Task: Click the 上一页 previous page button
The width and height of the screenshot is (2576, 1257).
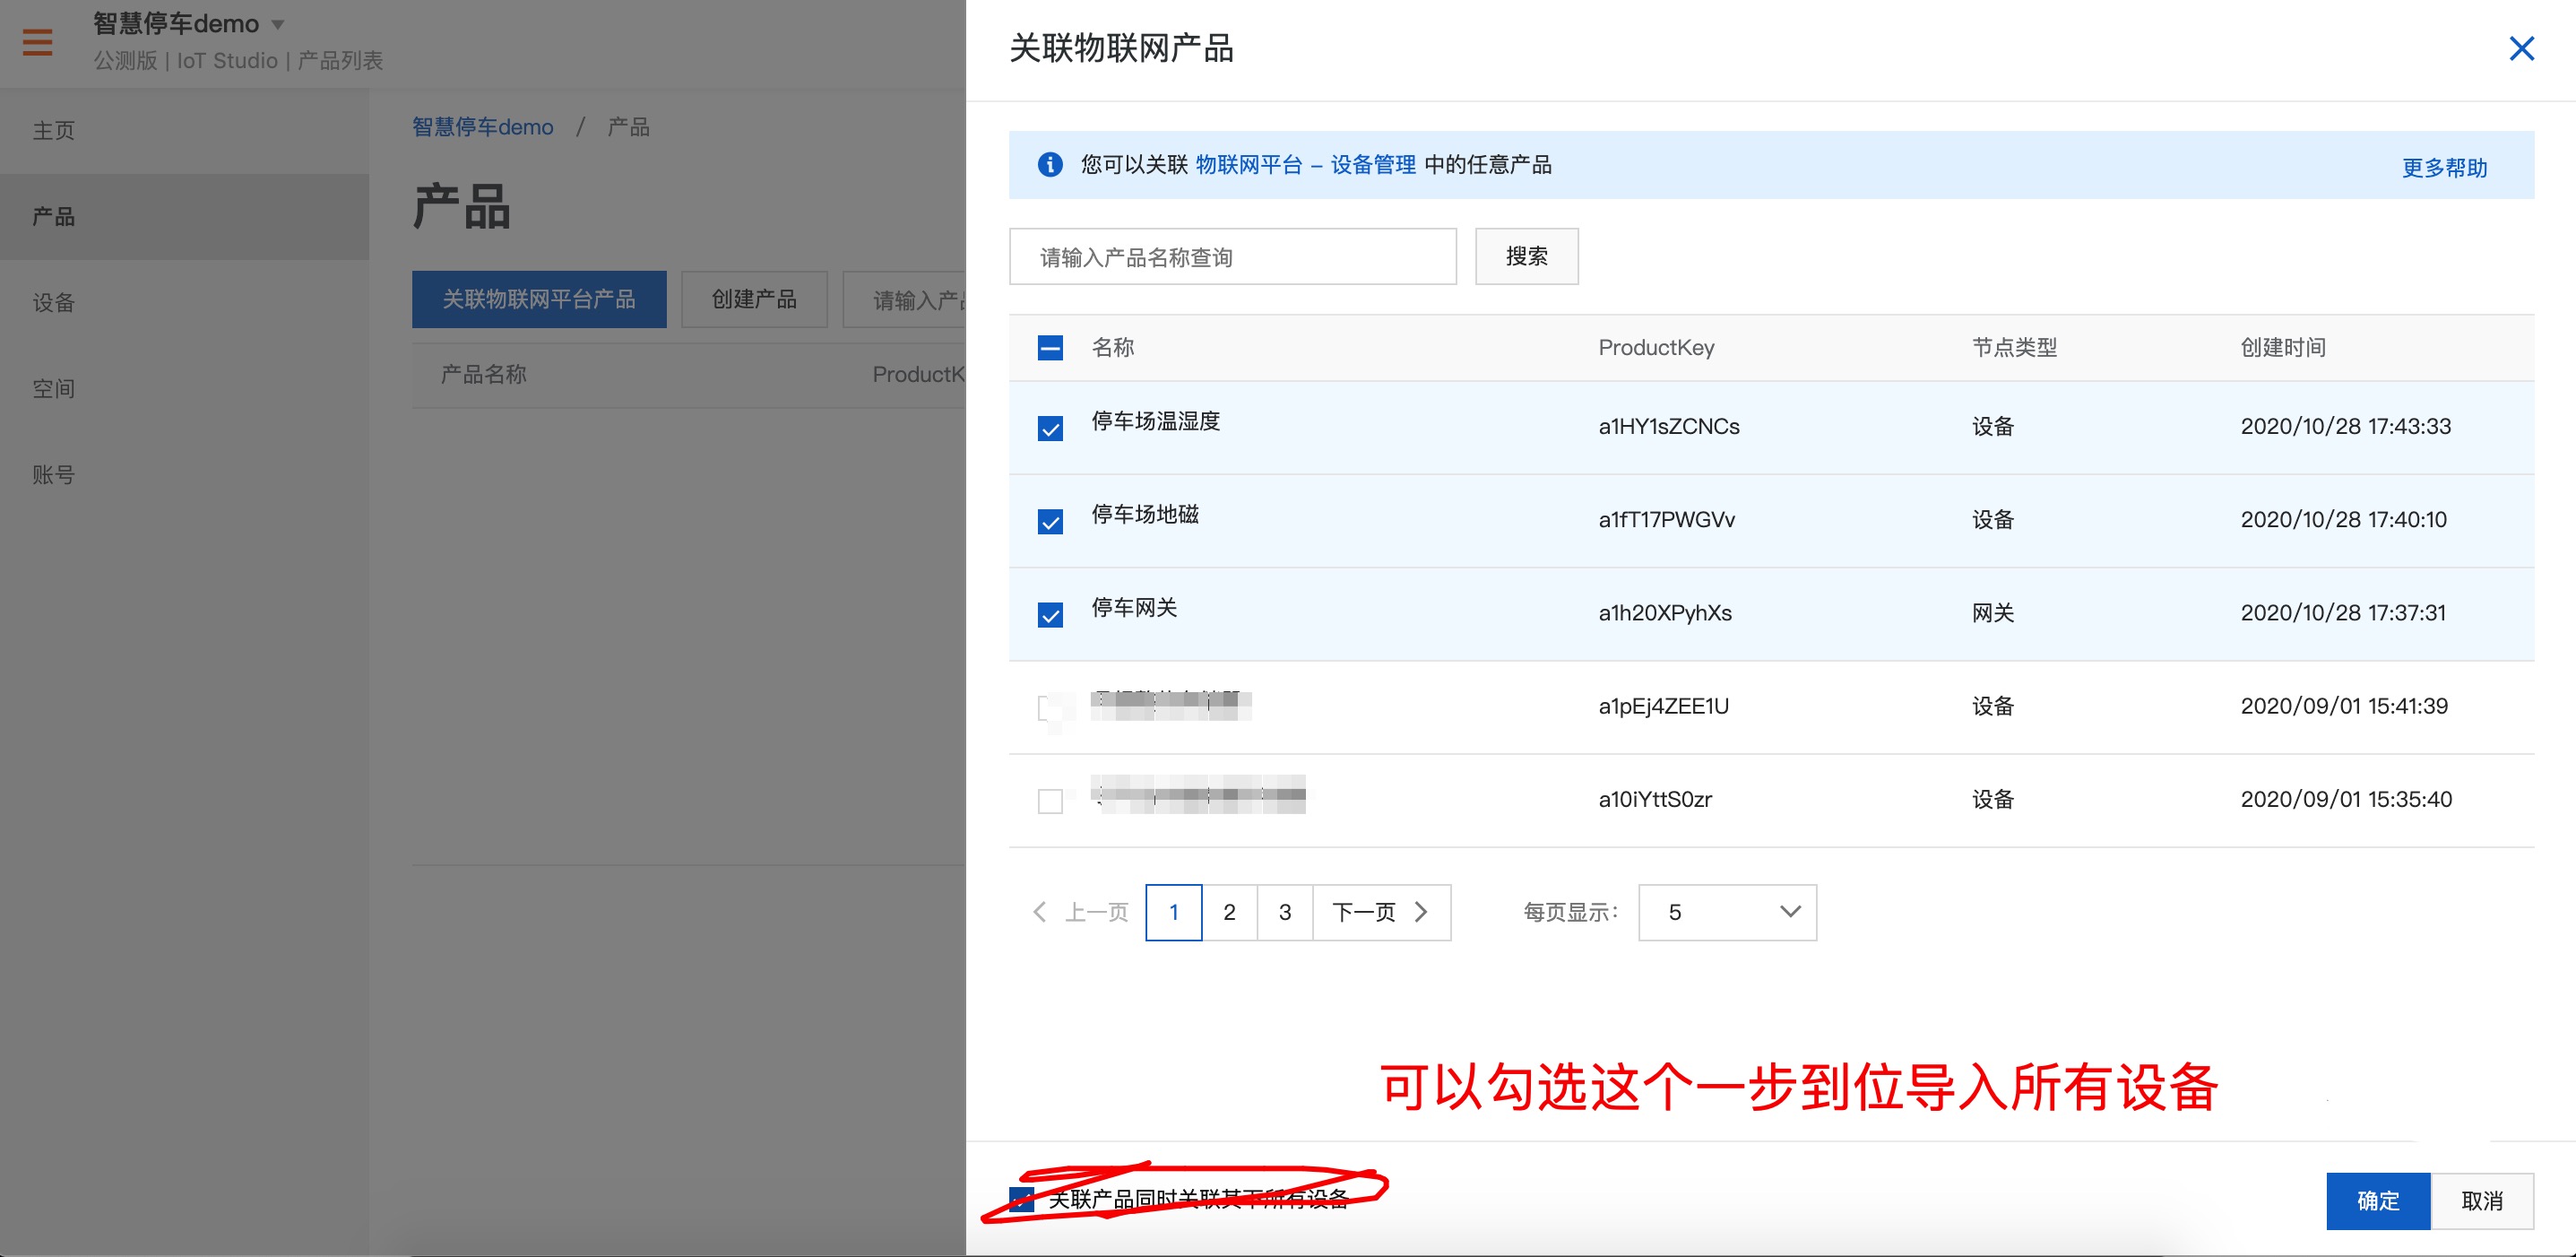Action: click(x=1080, y=912)
